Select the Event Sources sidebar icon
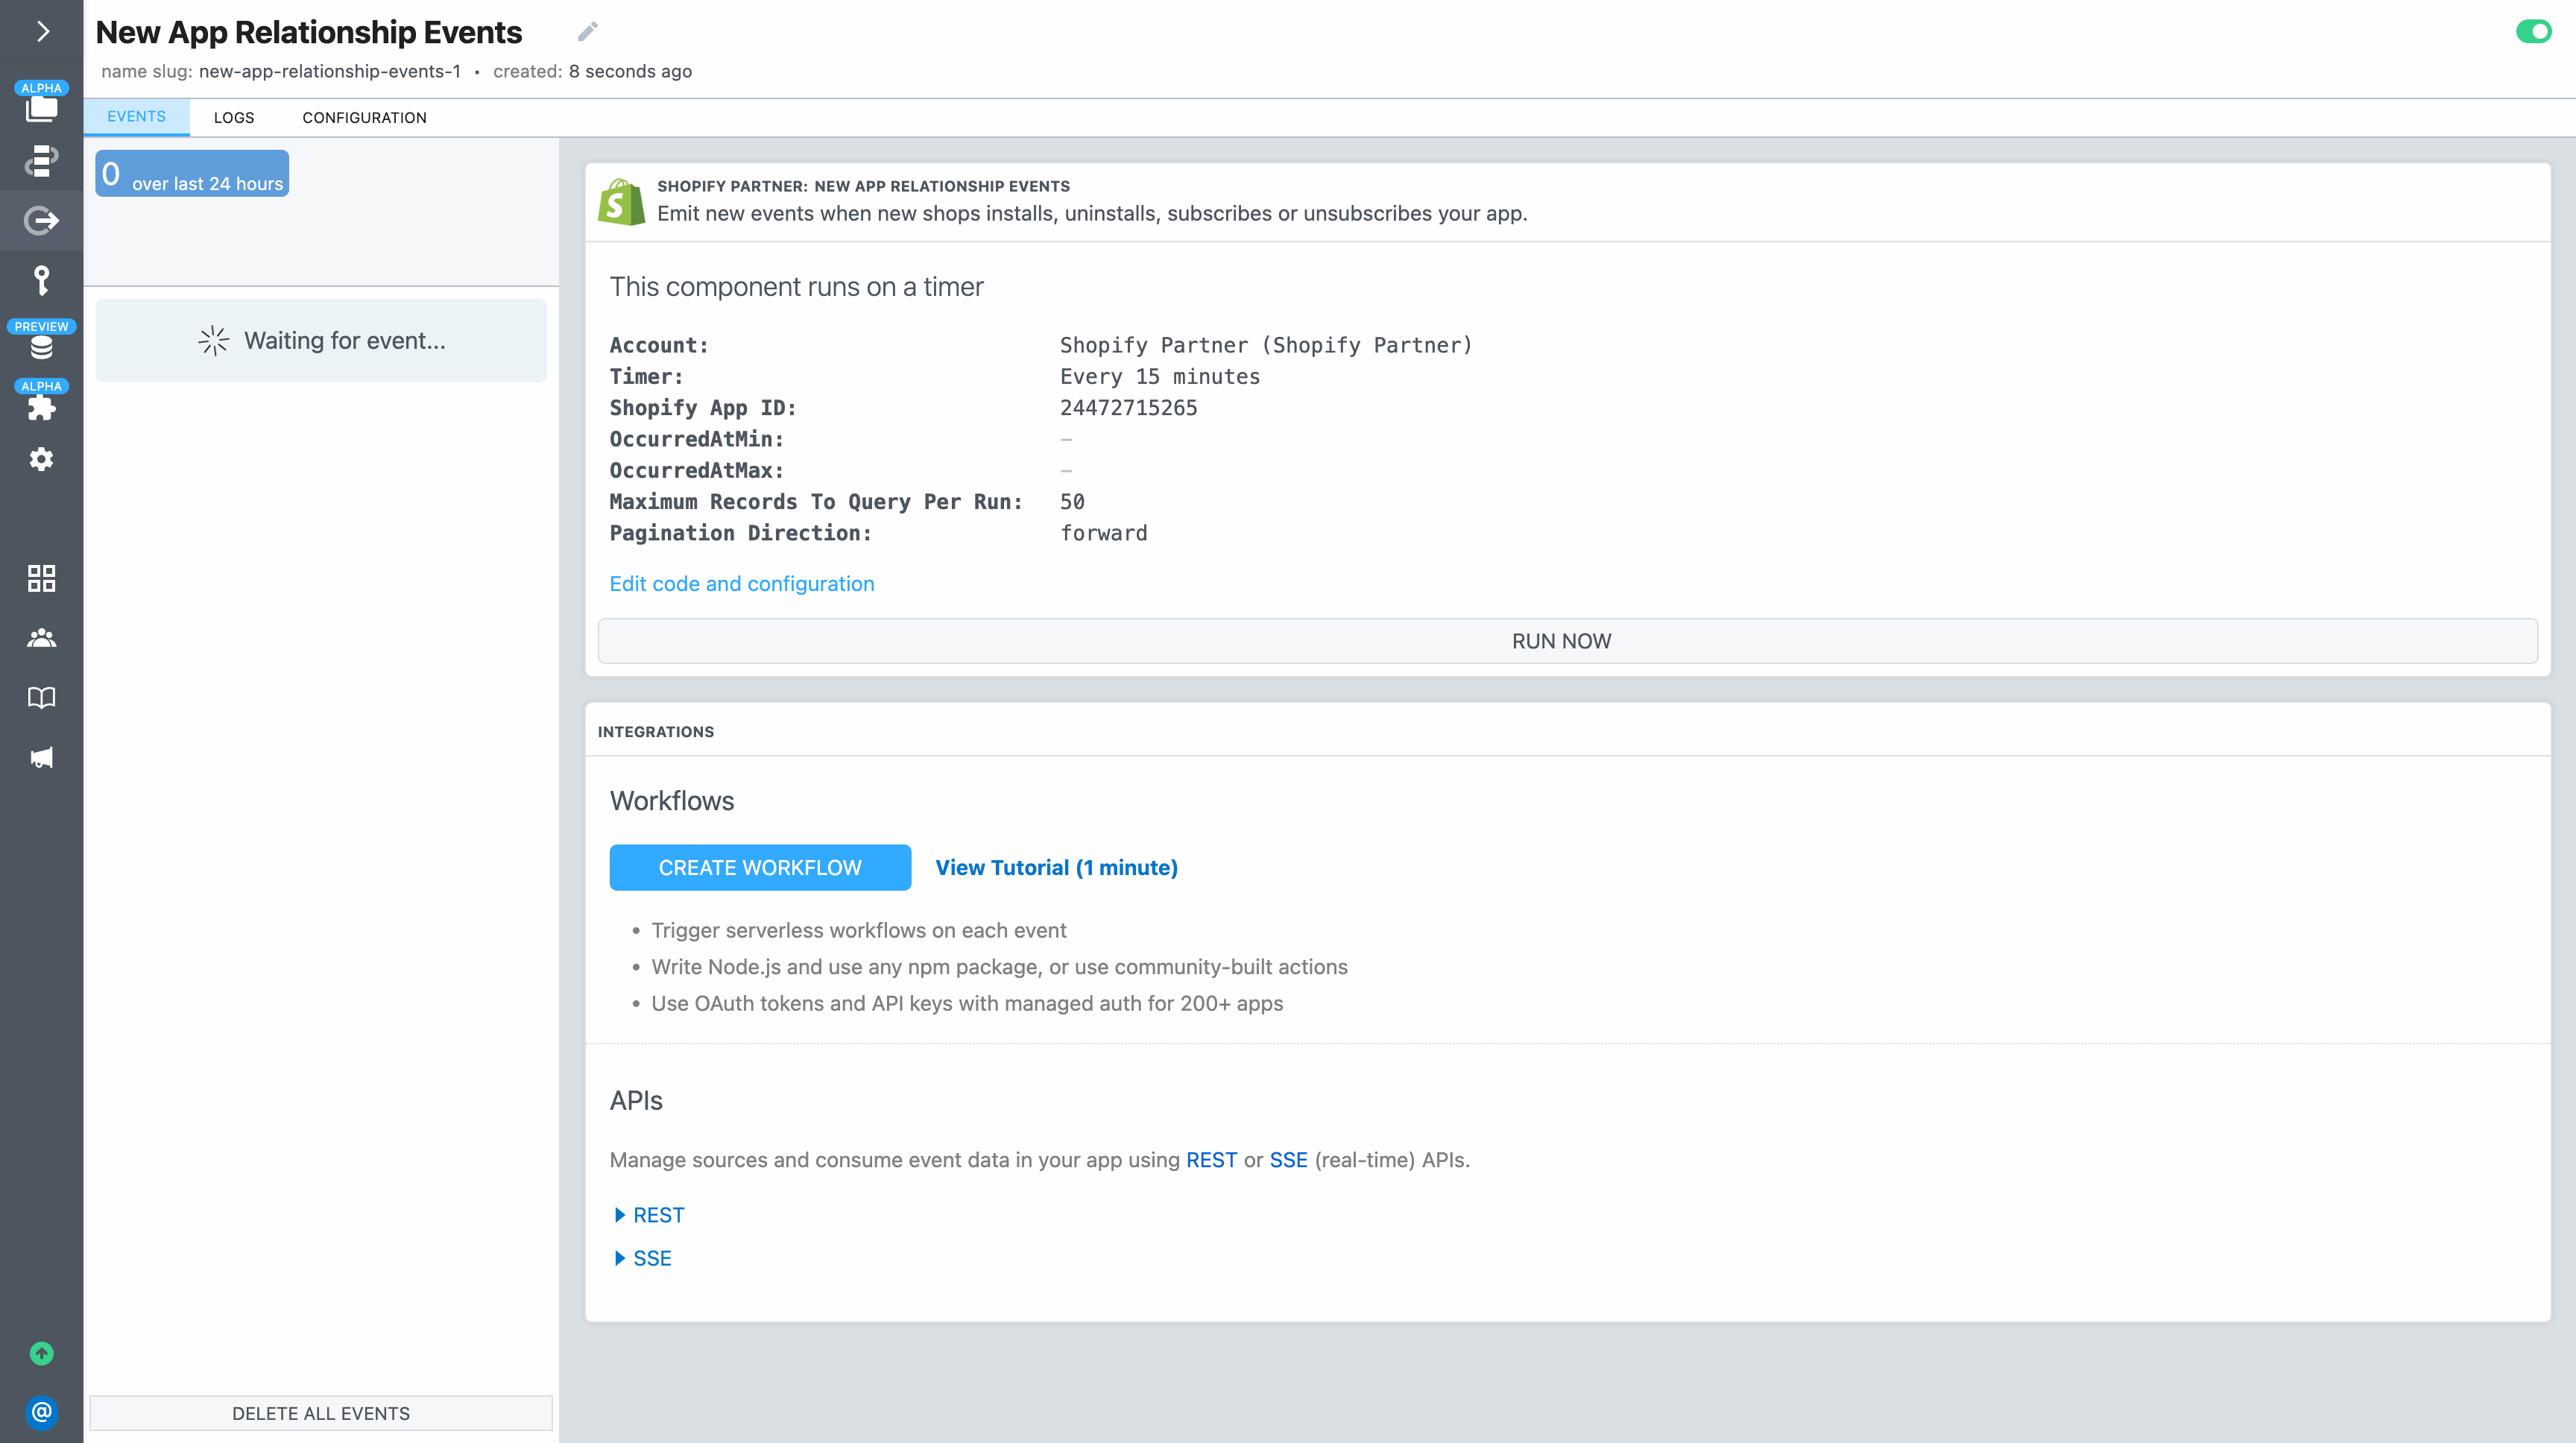The image size is (2576, 1443). [x=41, y=221]
